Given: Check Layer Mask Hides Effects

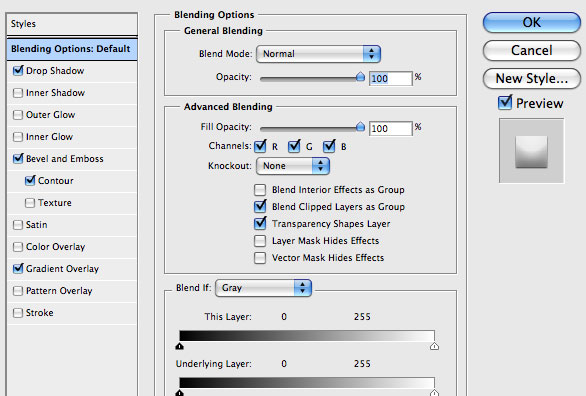Looking at the screenshot, I should click(x=260, y=241).
